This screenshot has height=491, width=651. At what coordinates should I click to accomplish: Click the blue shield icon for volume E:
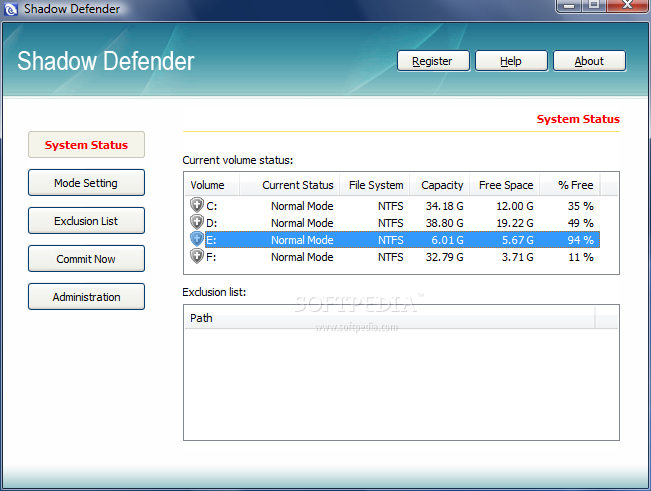196,239
